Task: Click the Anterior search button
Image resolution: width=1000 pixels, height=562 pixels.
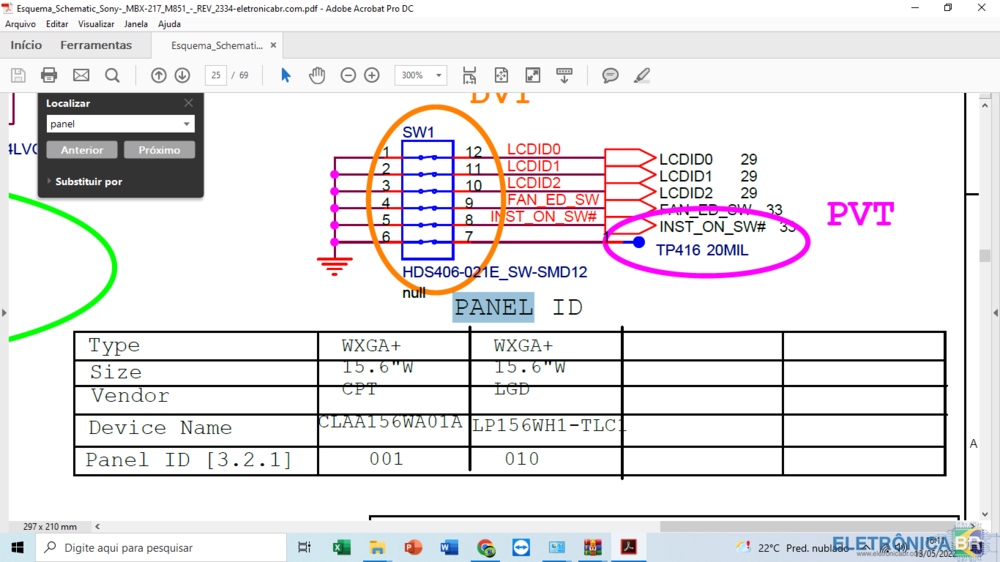Action: [x=82, y=150]
